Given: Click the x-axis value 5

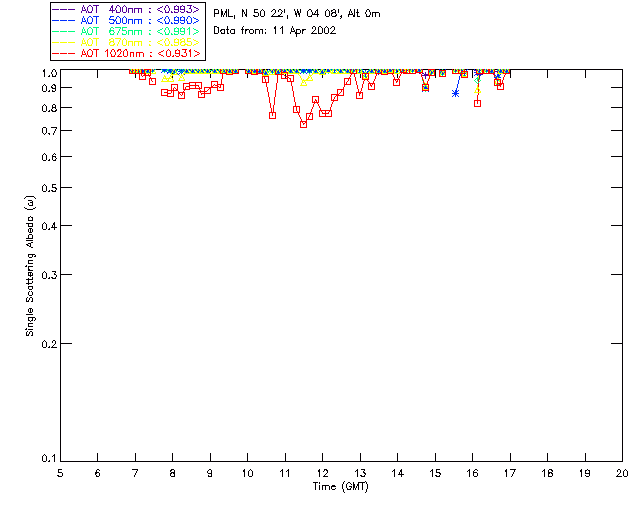Looking at the screenshot, I should coord(60,473).
